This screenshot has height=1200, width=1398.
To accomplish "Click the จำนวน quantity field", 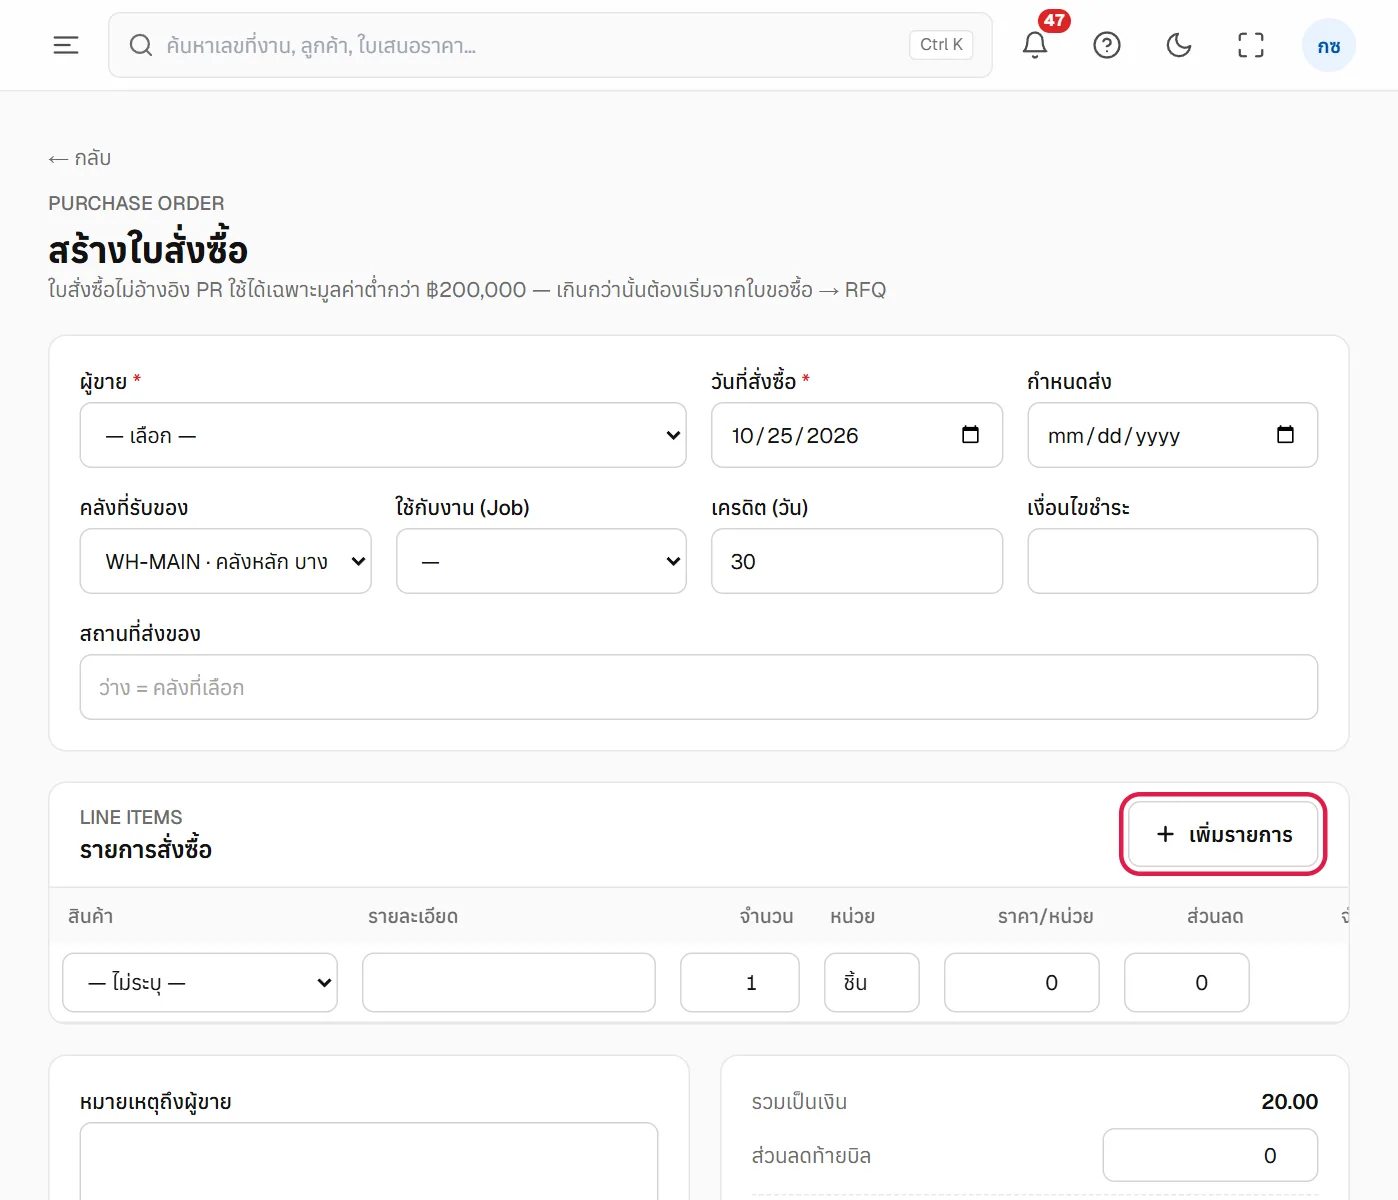I will tap(740, 983).
